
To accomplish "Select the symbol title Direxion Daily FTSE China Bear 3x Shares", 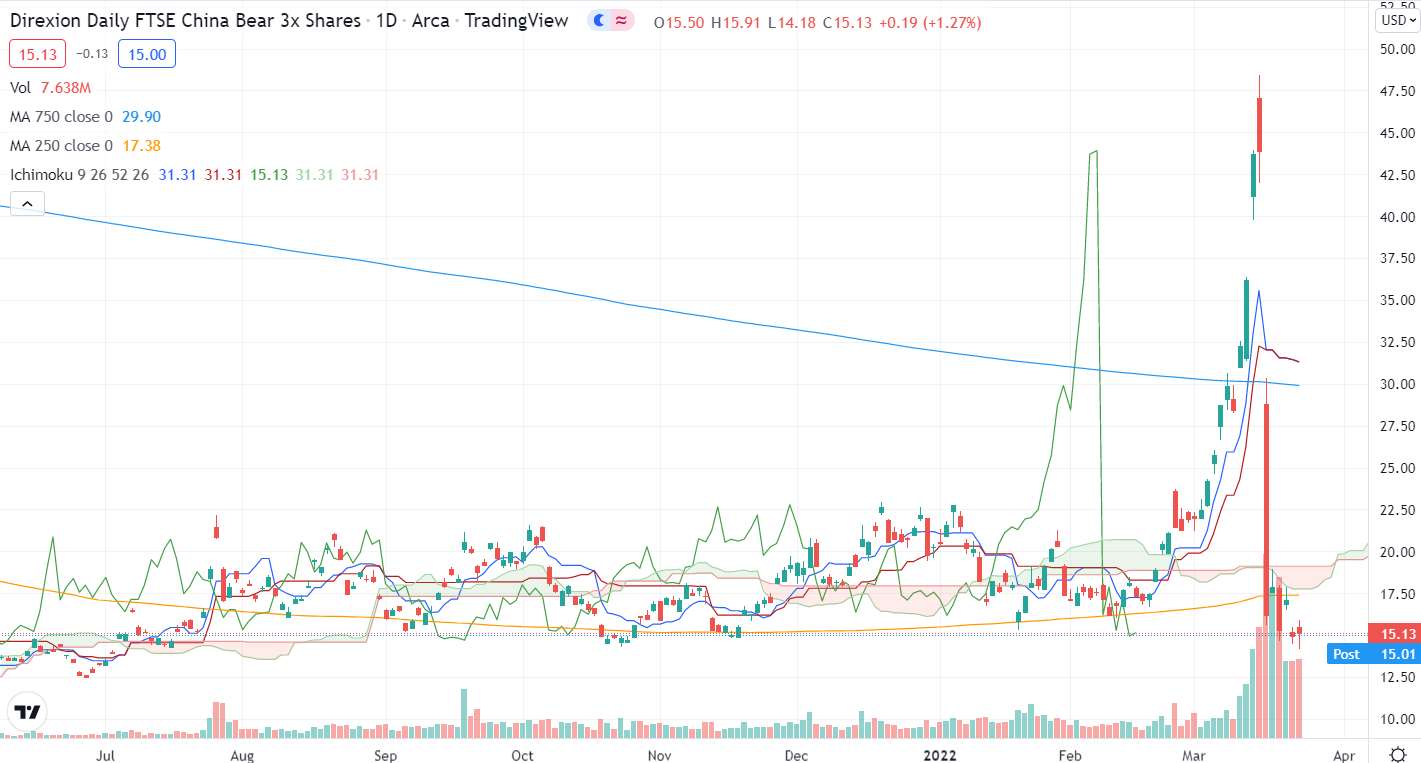I will [186, 20].
